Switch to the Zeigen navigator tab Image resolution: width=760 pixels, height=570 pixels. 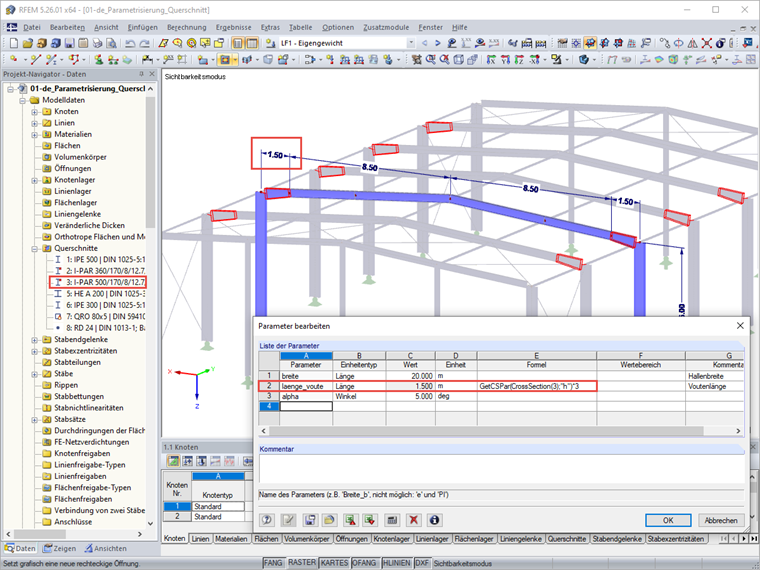pos(59,548)
